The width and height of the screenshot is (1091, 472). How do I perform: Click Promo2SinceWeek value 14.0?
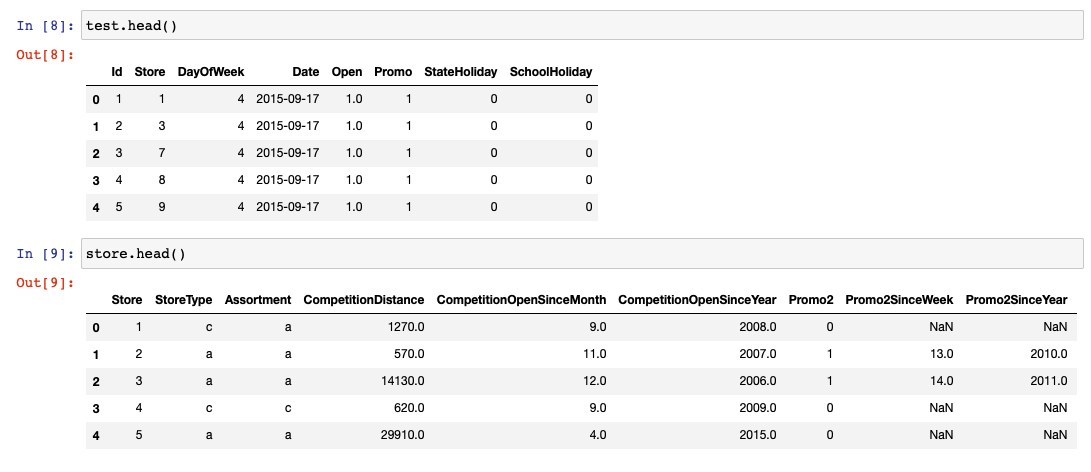(941, 381)
